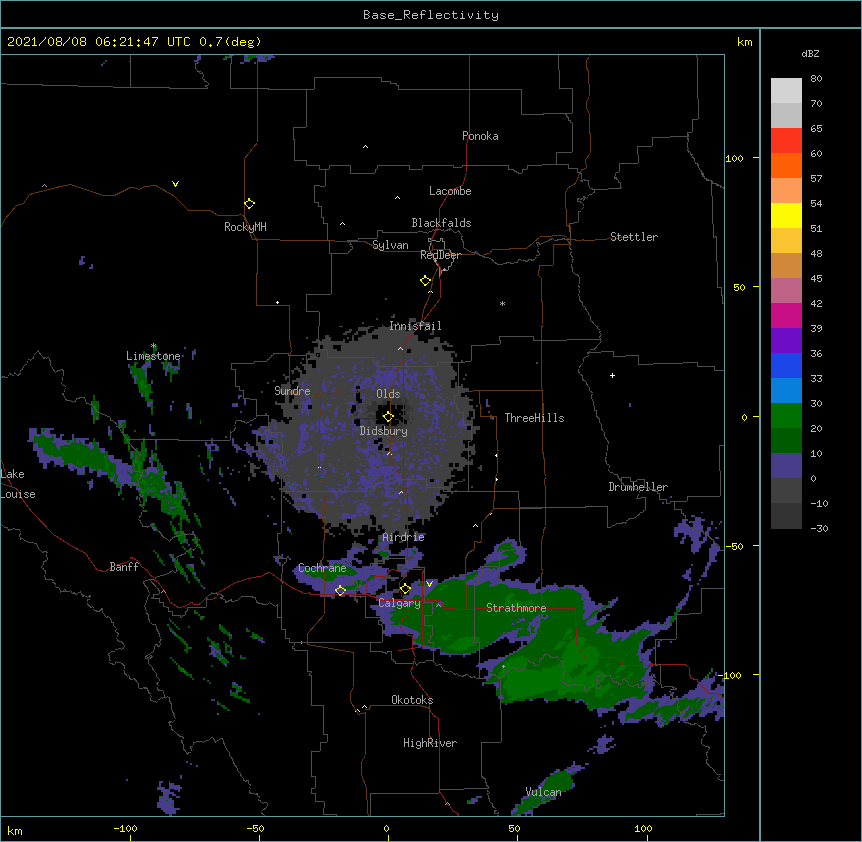Click the Ponoka city label

[480, 136]
